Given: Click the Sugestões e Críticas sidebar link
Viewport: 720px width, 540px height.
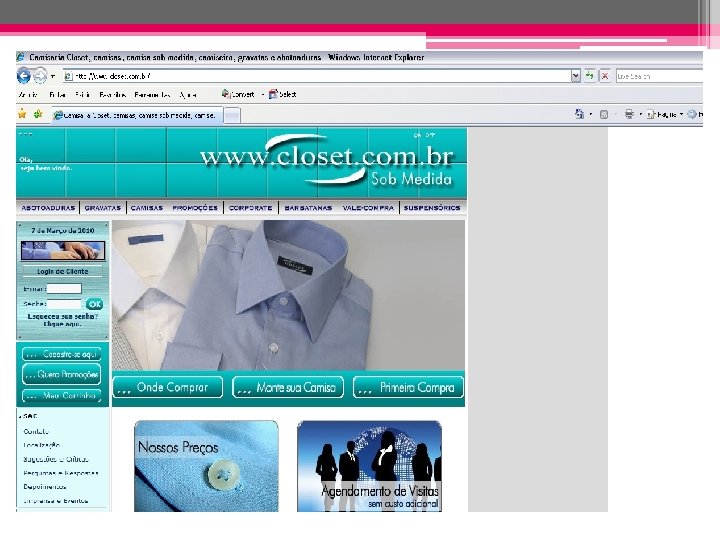Looking at the screenshot, I should (56, 459).
